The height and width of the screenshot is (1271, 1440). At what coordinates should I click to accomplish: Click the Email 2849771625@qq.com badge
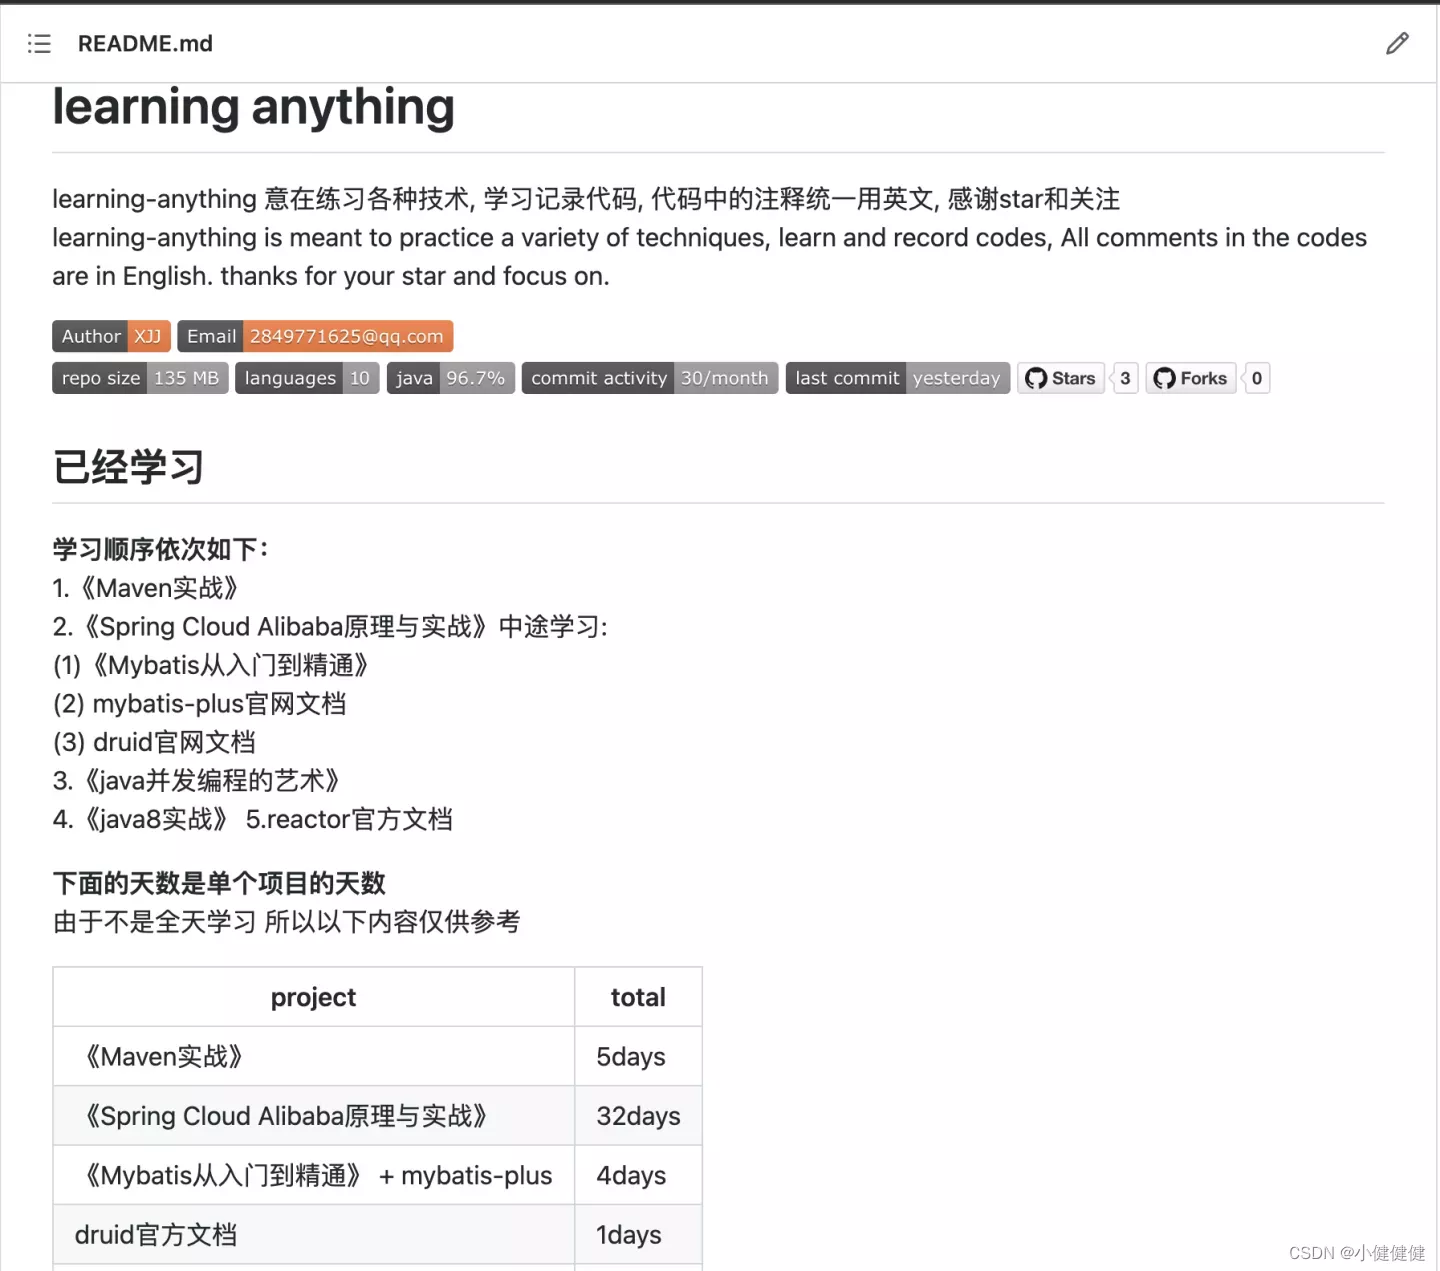click(315, 336)
